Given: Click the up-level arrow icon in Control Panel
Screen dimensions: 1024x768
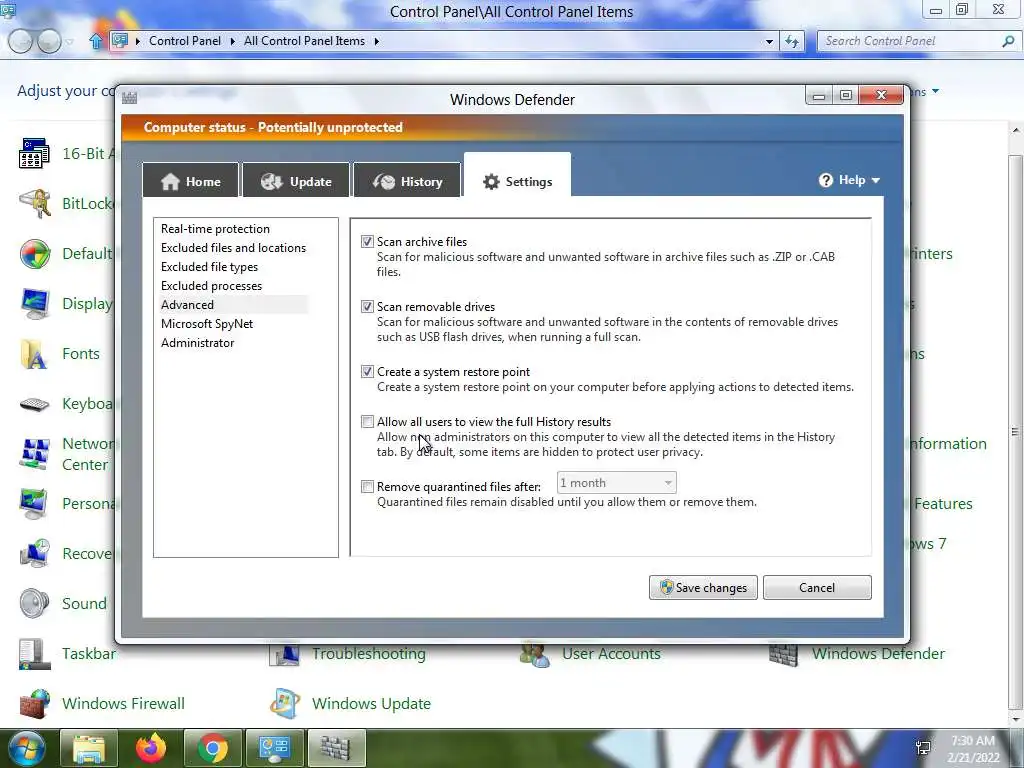Looking at the screenshot, I should coord(96,41).
